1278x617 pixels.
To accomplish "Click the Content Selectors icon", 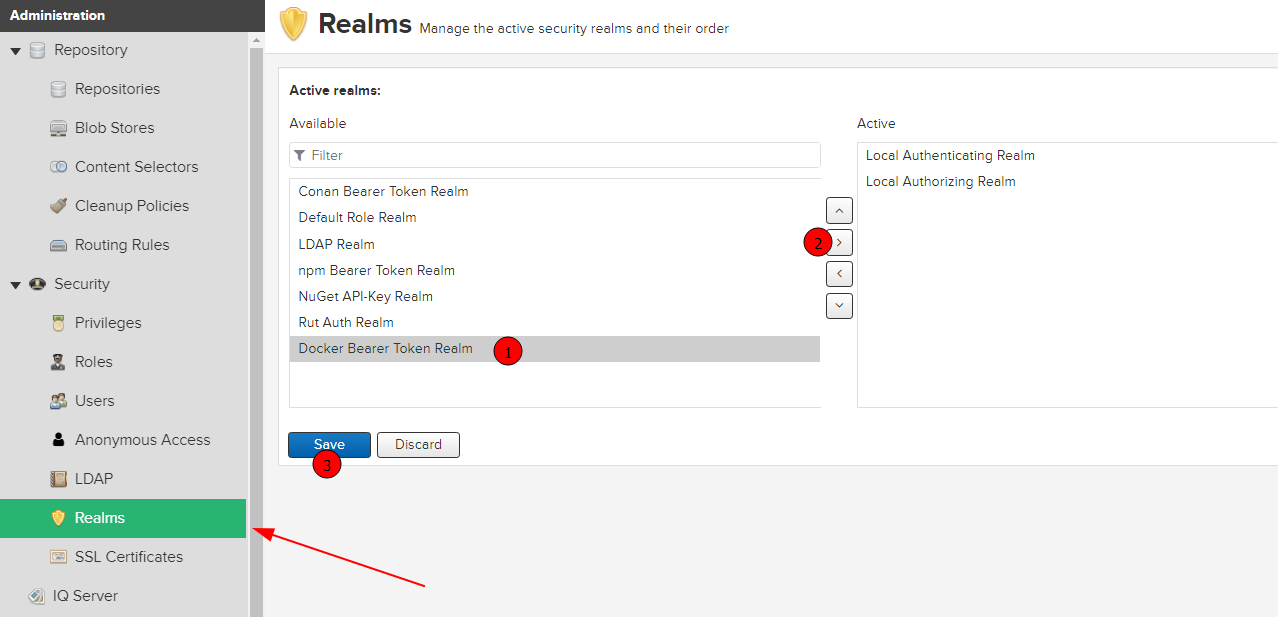I will click(58, 167).
